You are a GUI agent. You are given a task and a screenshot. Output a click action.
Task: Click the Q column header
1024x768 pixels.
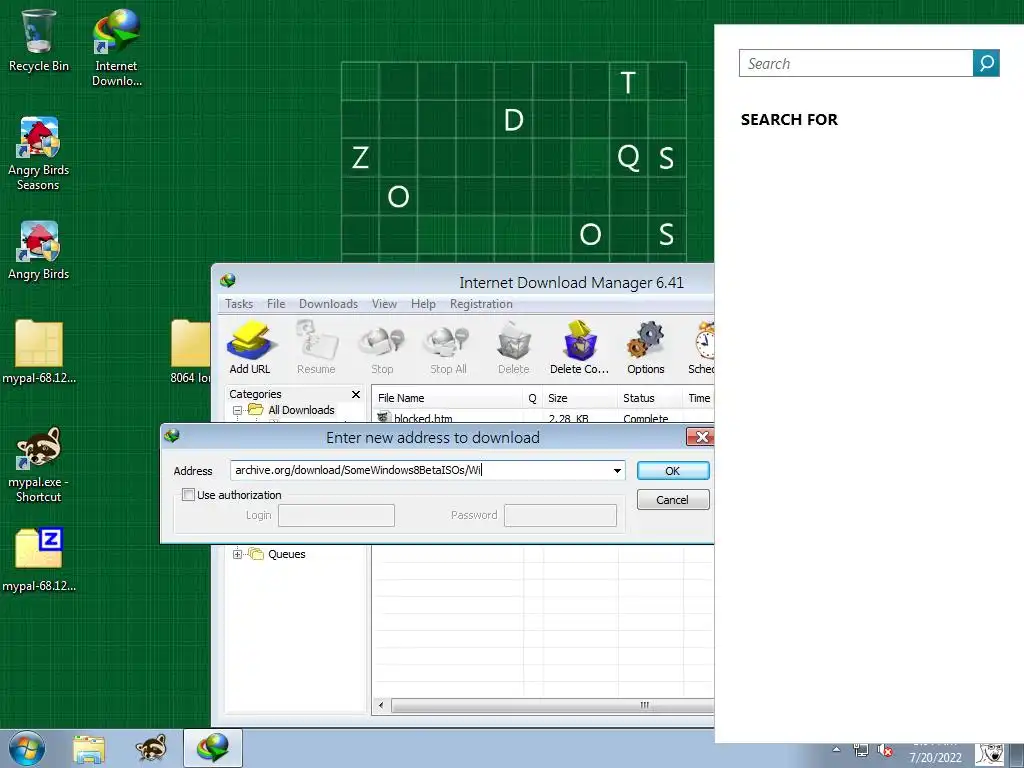coord(532,398)
